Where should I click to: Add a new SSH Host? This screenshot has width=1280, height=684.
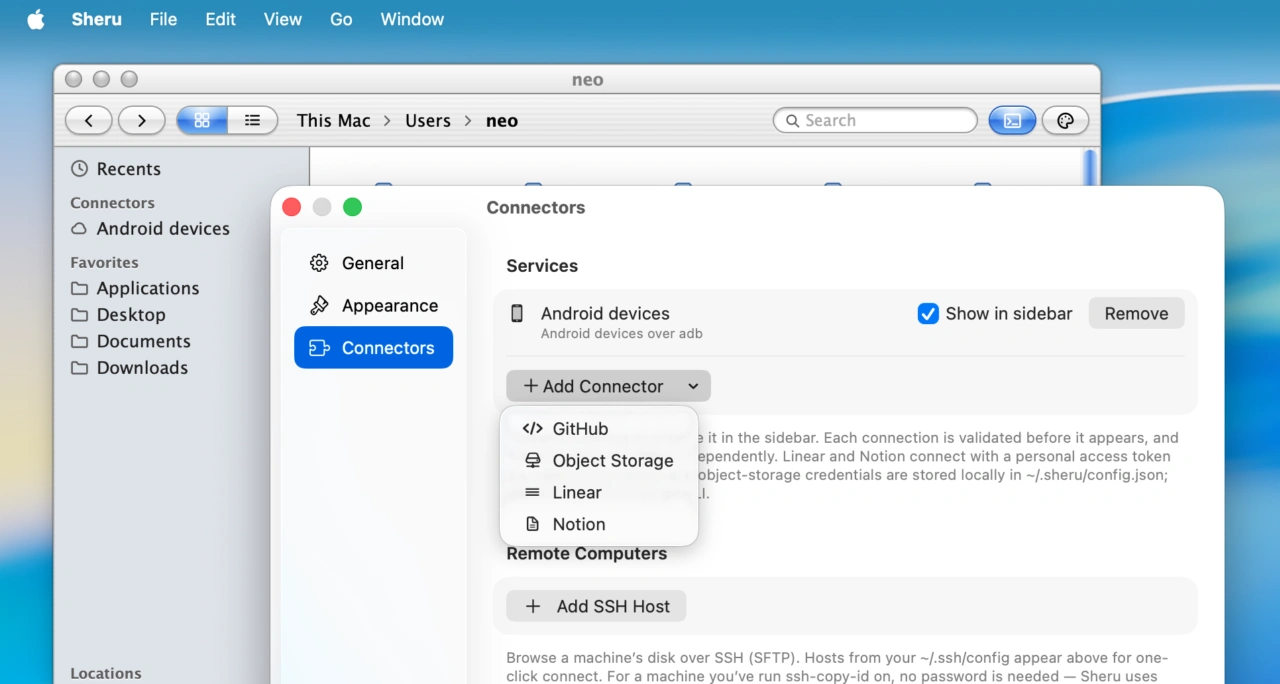tap(596, 606)
